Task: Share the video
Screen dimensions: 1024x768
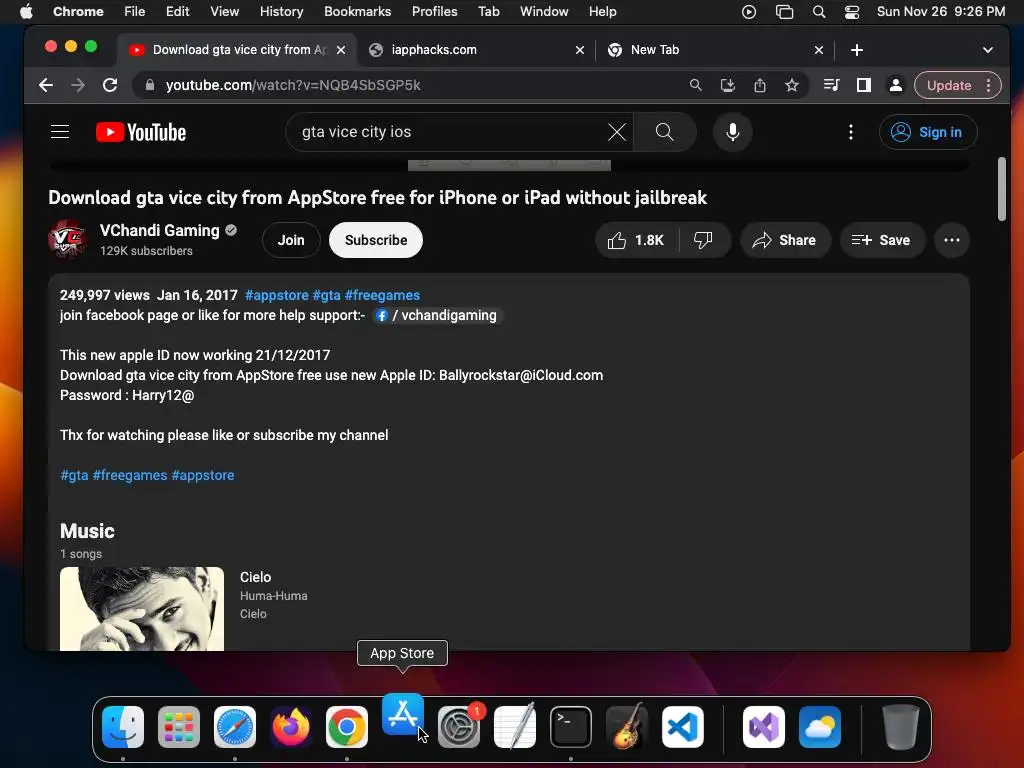Action: [x=785, y=240]
